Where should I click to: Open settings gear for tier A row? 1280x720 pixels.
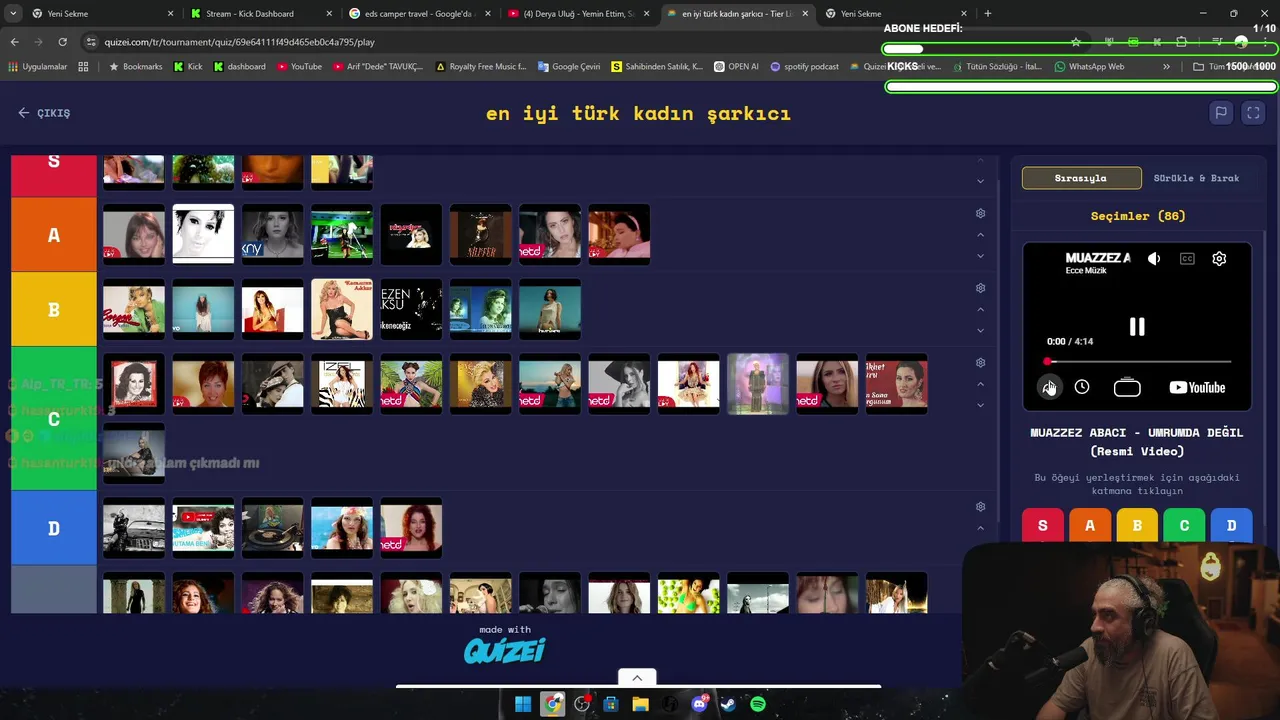pyautogui.click(x=980, y=213)
